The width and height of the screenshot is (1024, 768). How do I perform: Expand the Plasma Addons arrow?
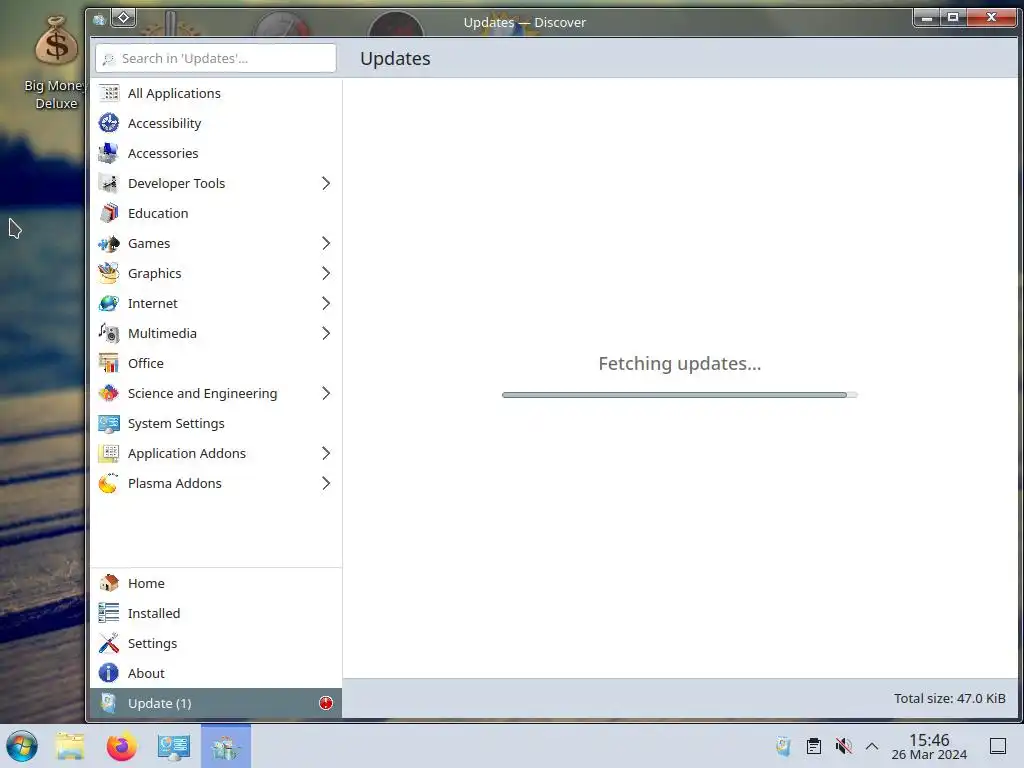(x=326, y=484)
